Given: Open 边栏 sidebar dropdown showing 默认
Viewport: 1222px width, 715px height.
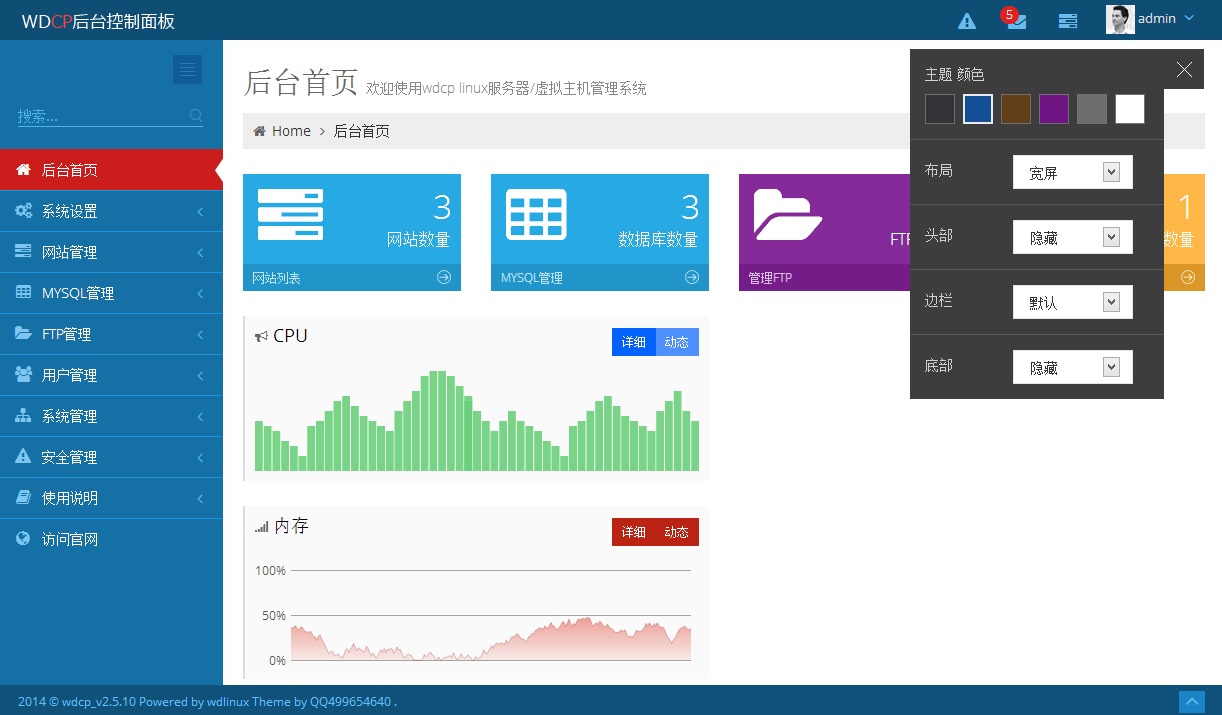Looking at the screenshot, I should point(1073,302).
